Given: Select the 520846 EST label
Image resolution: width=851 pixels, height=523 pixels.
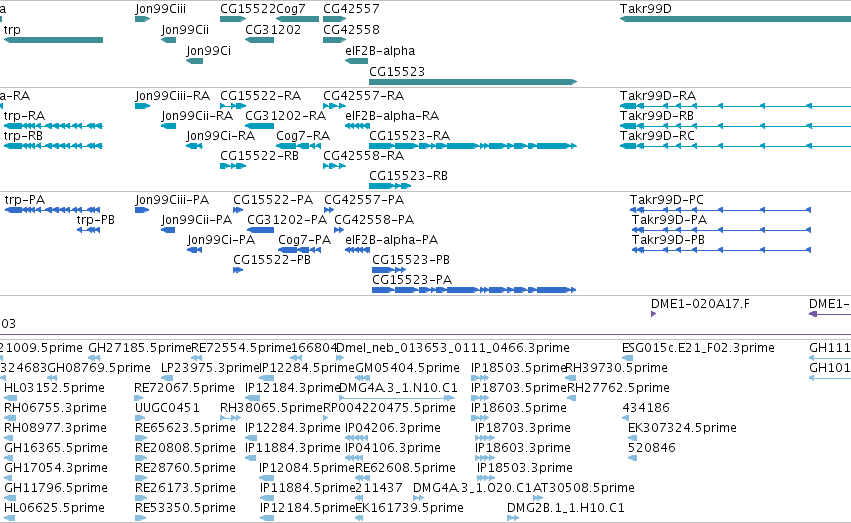Looking at the screenshot, I should [651, 449].
